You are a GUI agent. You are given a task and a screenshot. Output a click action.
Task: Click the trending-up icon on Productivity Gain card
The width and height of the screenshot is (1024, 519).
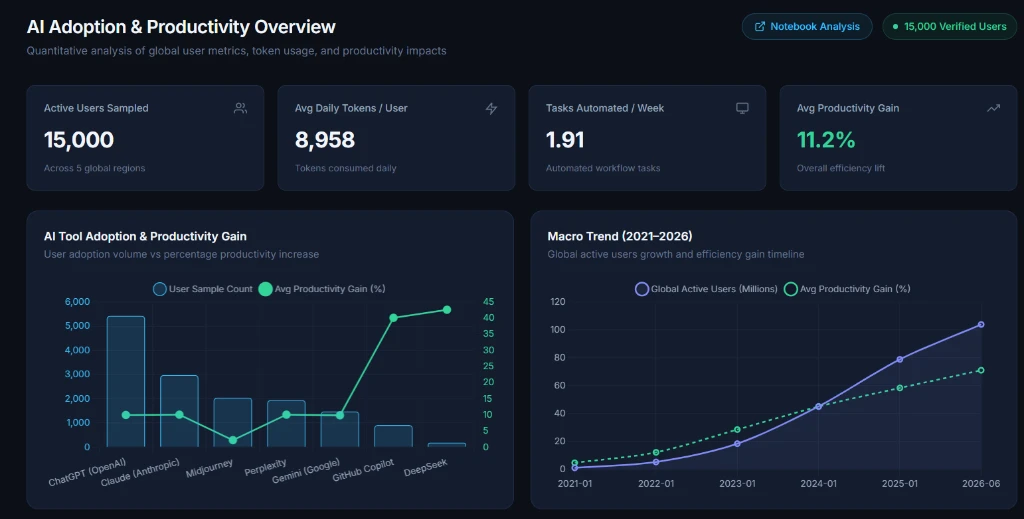pyautogui.click(x=993, y=108)
